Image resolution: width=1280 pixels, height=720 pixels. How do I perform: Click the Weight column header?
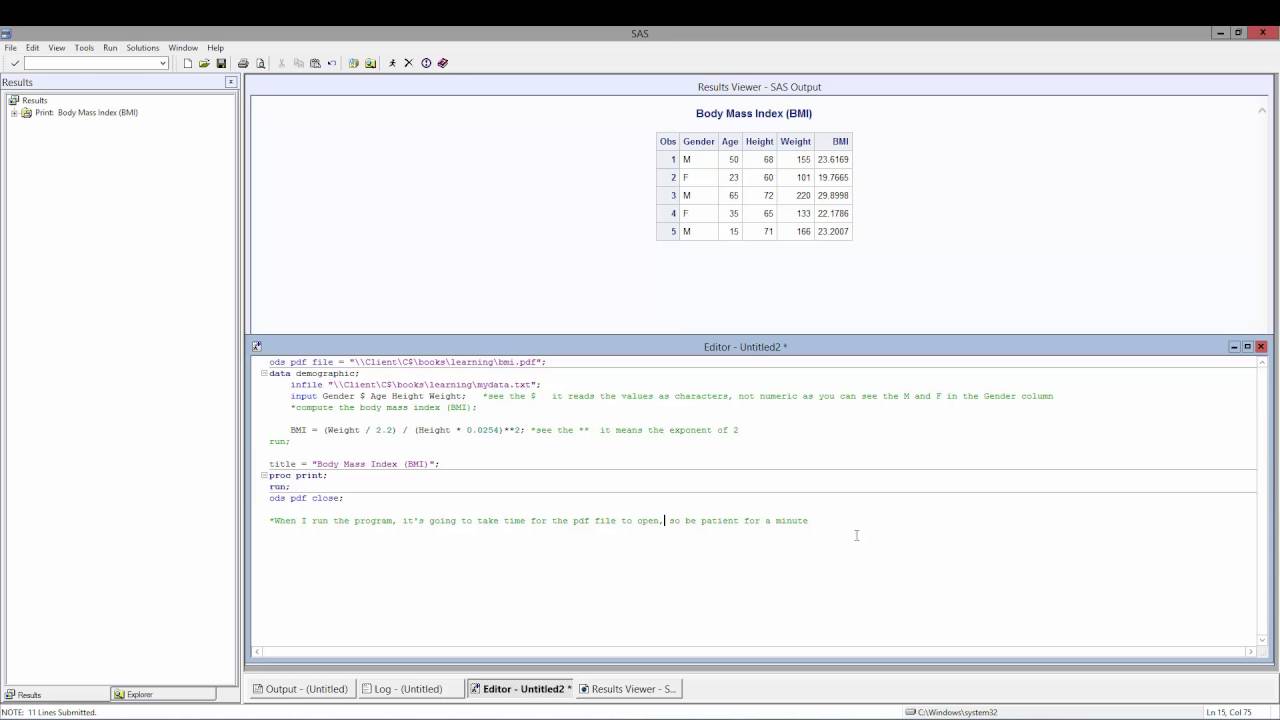point(796,142)
